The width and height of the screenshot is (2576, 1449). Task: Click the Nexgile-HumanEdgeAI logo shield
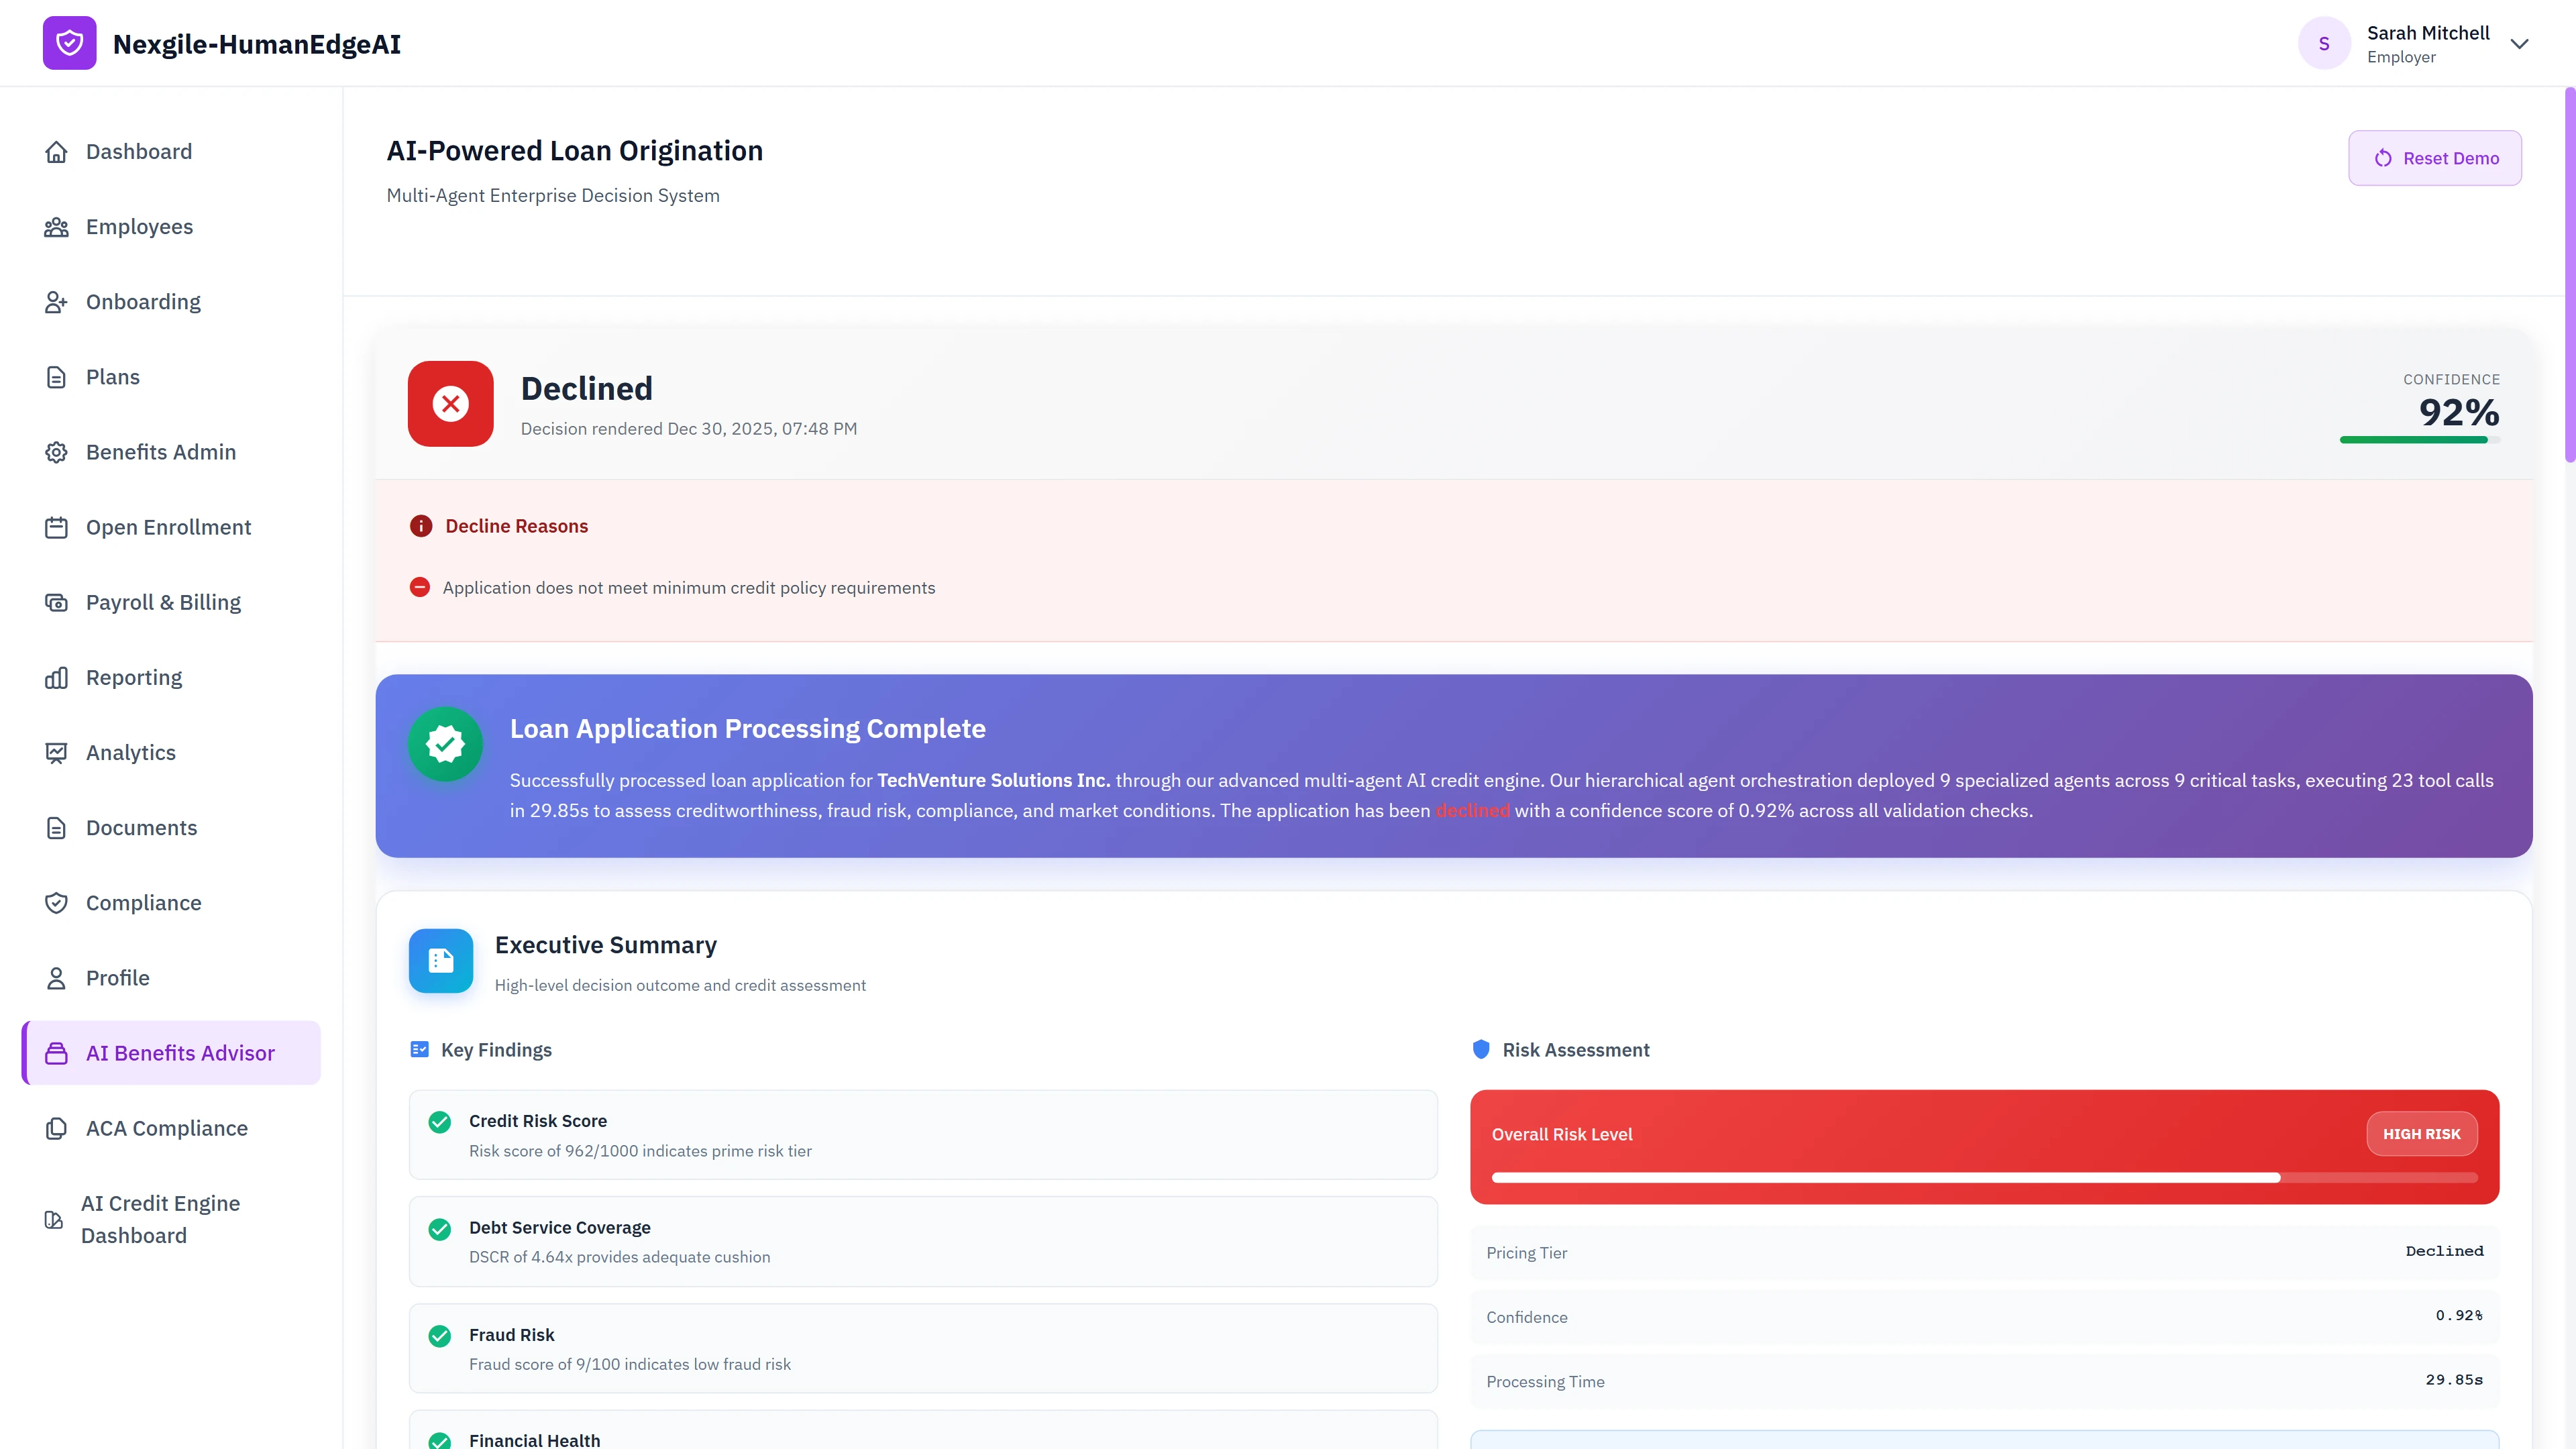(x=69, y=43)
